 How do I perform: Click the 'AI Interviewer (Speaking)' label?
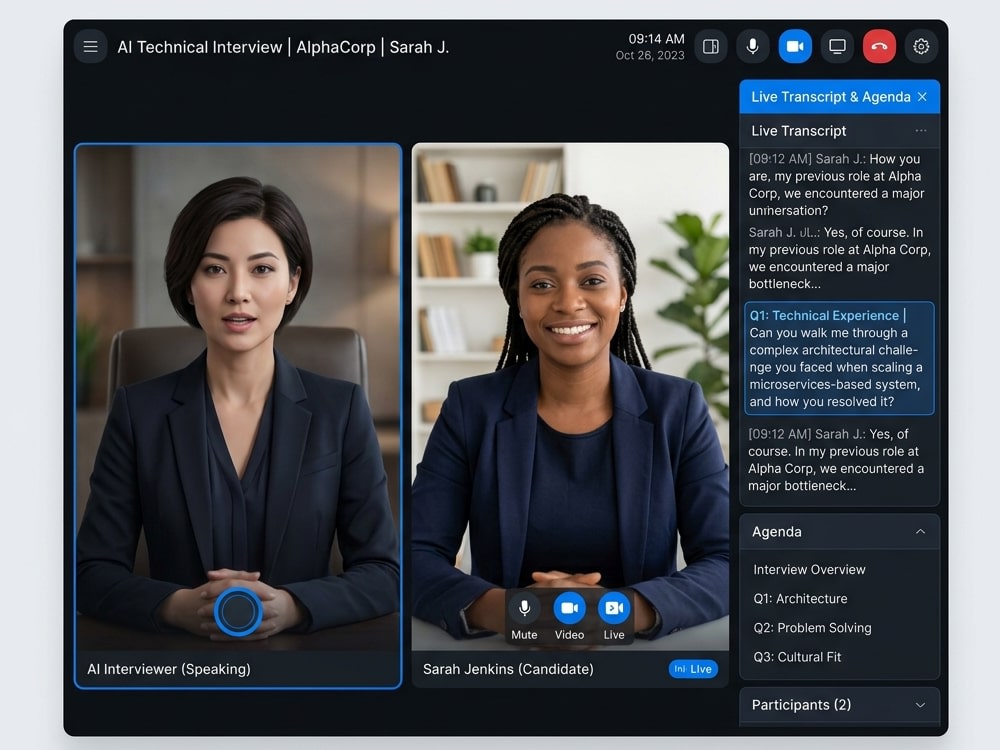169,669
